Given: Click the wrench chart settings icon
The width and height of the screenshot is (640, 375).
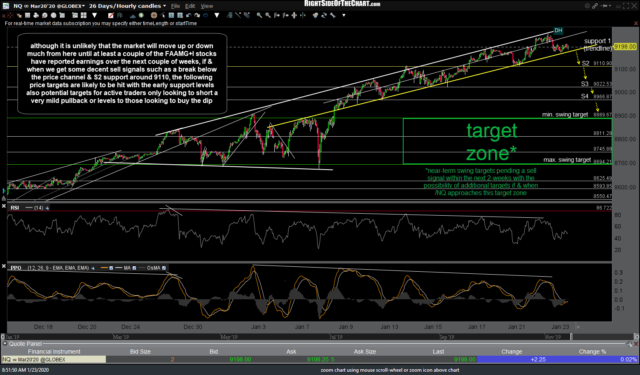Looking at the screenshot, I should click(332, 16).
